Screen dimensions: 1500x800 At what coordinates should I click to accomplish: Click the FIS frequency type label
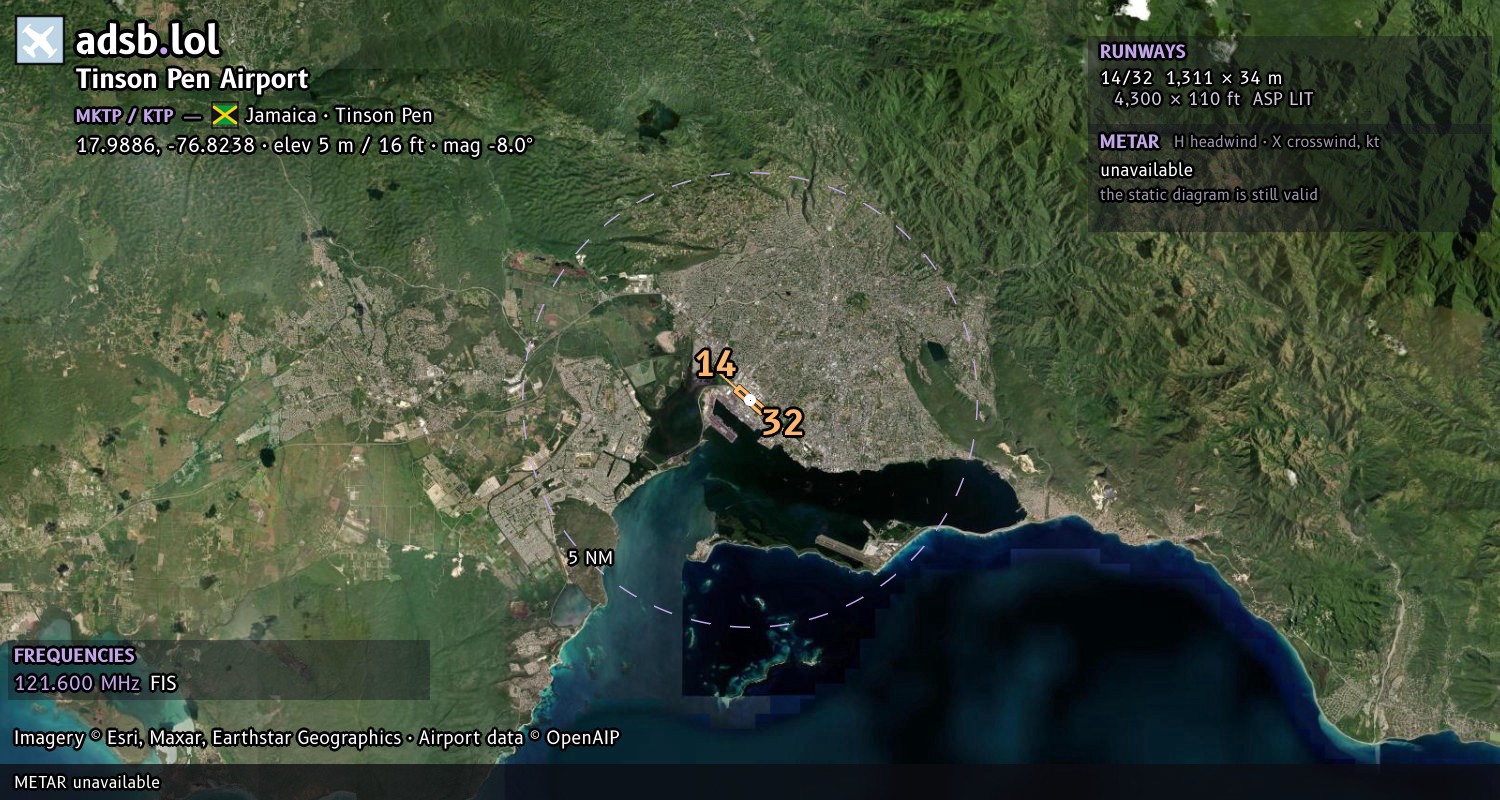pyautogui.click(x=163, y=684)
